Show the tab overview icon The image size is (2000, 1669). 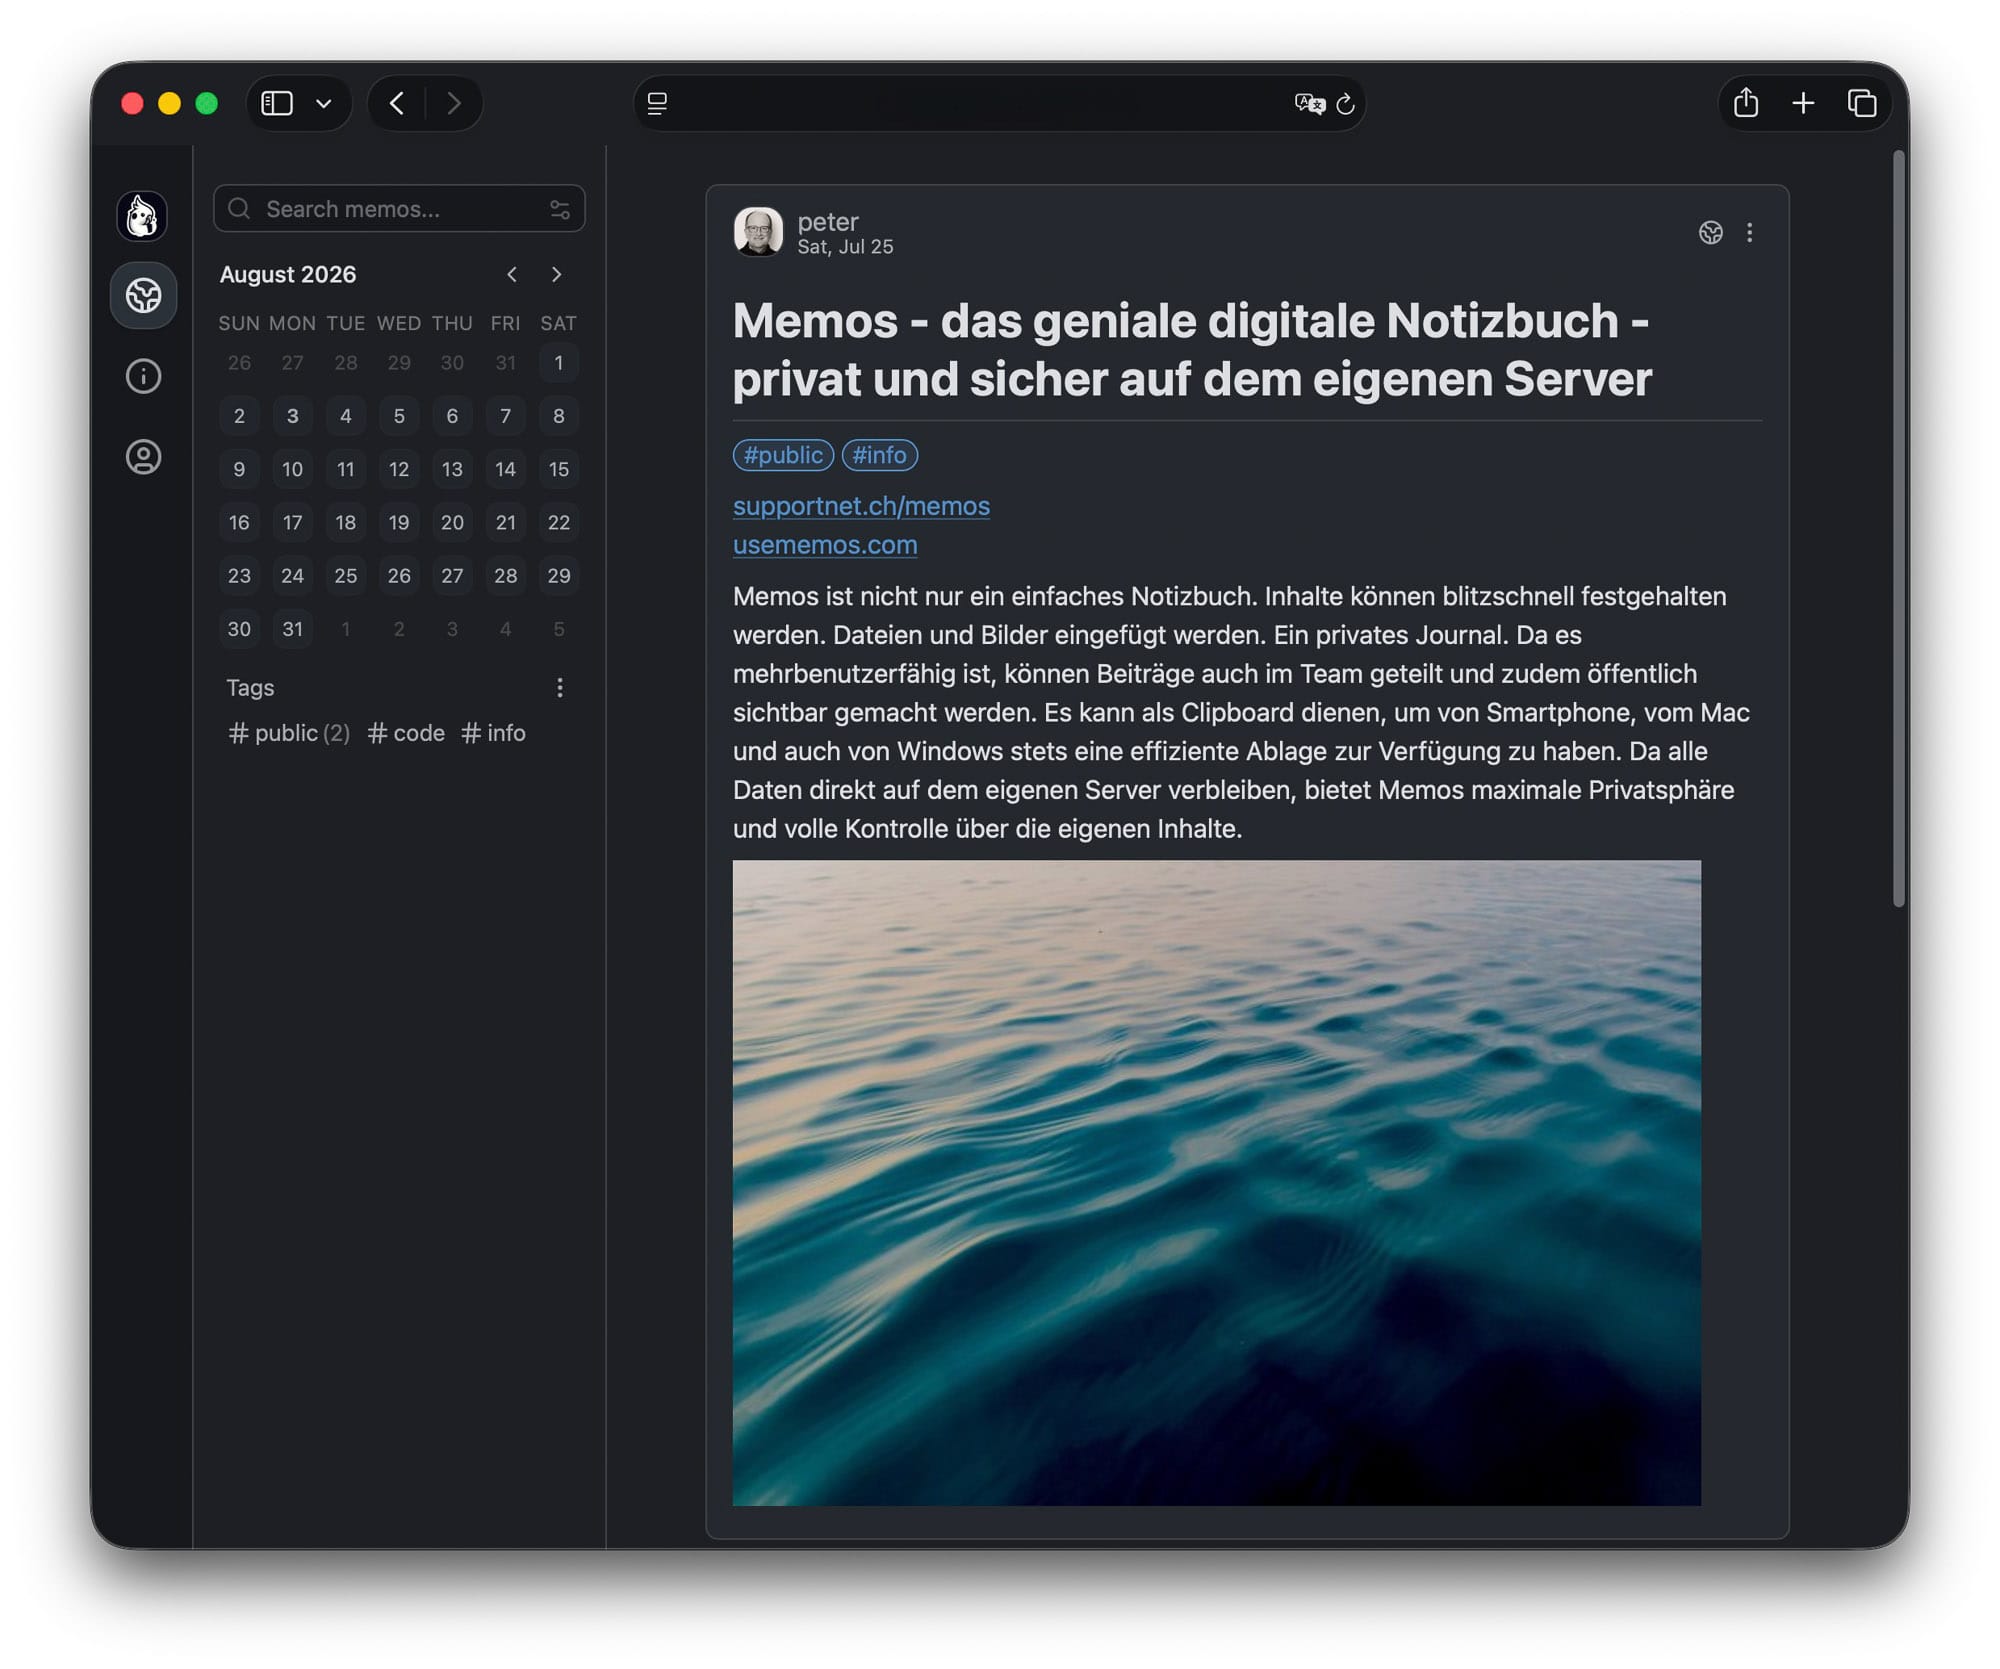point(1862,103)
